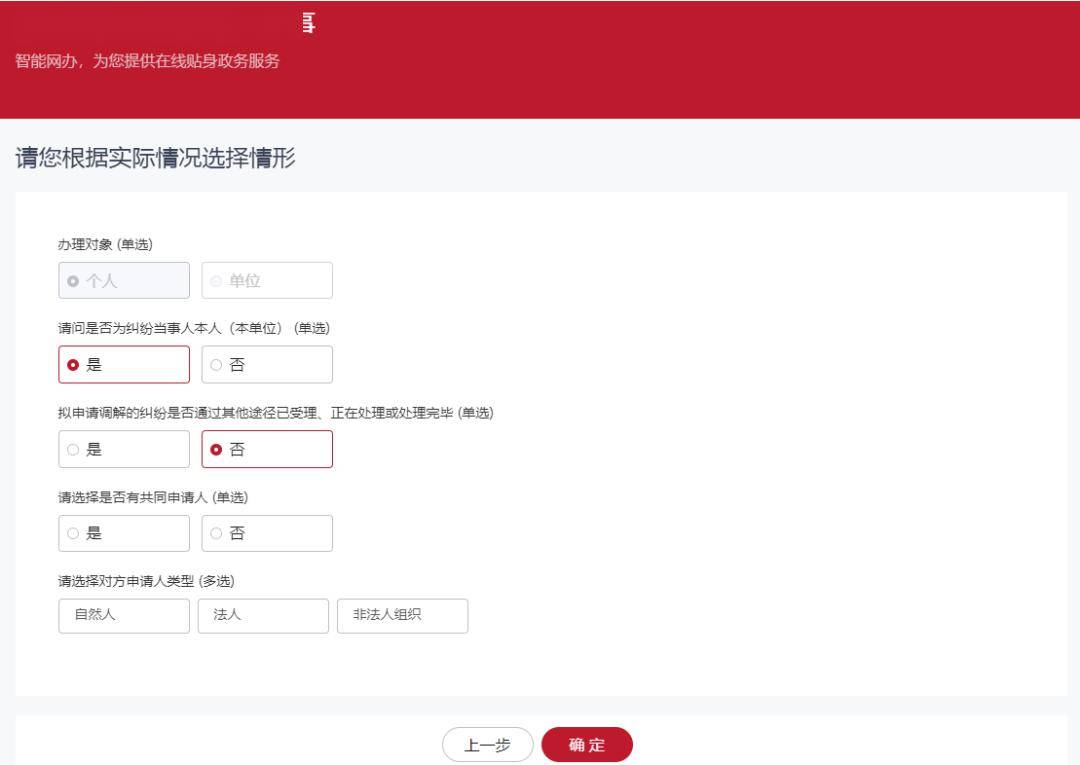Select 是 for 是否有共同申请人
Screen dimensions: 1080x765
click(x=123, y=533)
